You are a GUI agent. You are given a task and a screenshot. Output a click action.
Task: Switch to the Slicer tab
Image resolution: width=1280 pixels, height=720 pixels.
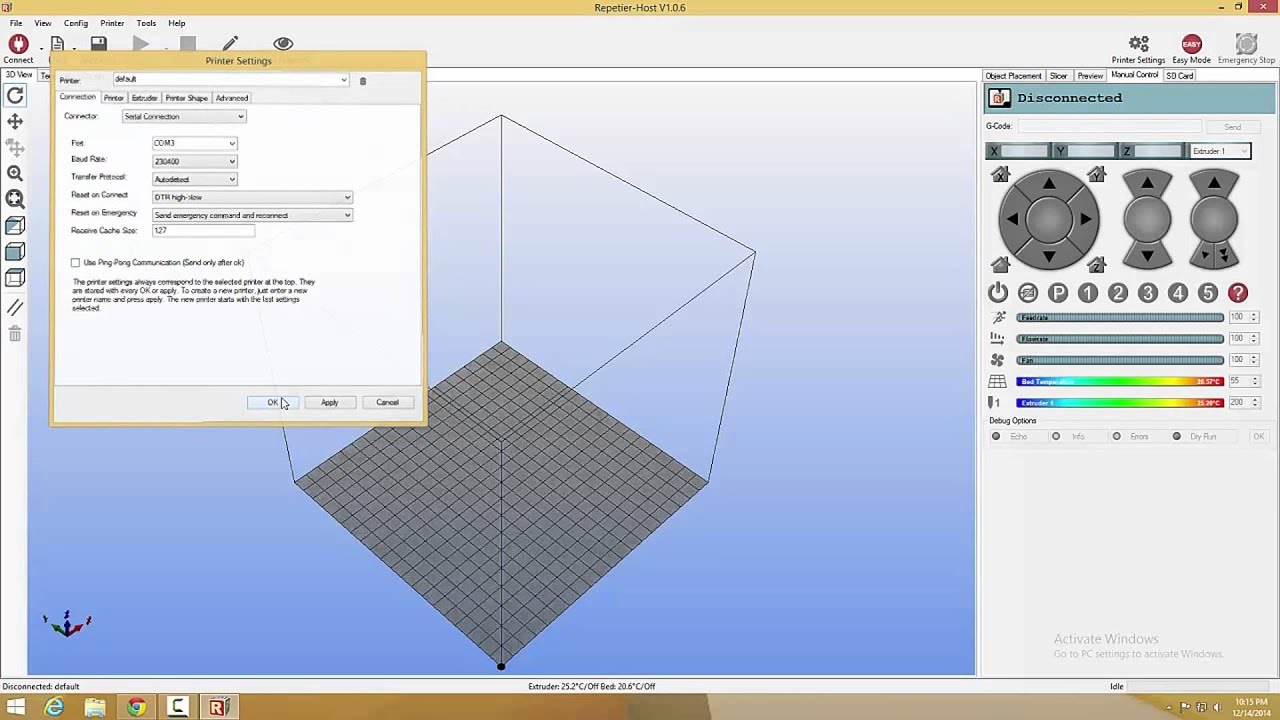(x=1058, y=76)
